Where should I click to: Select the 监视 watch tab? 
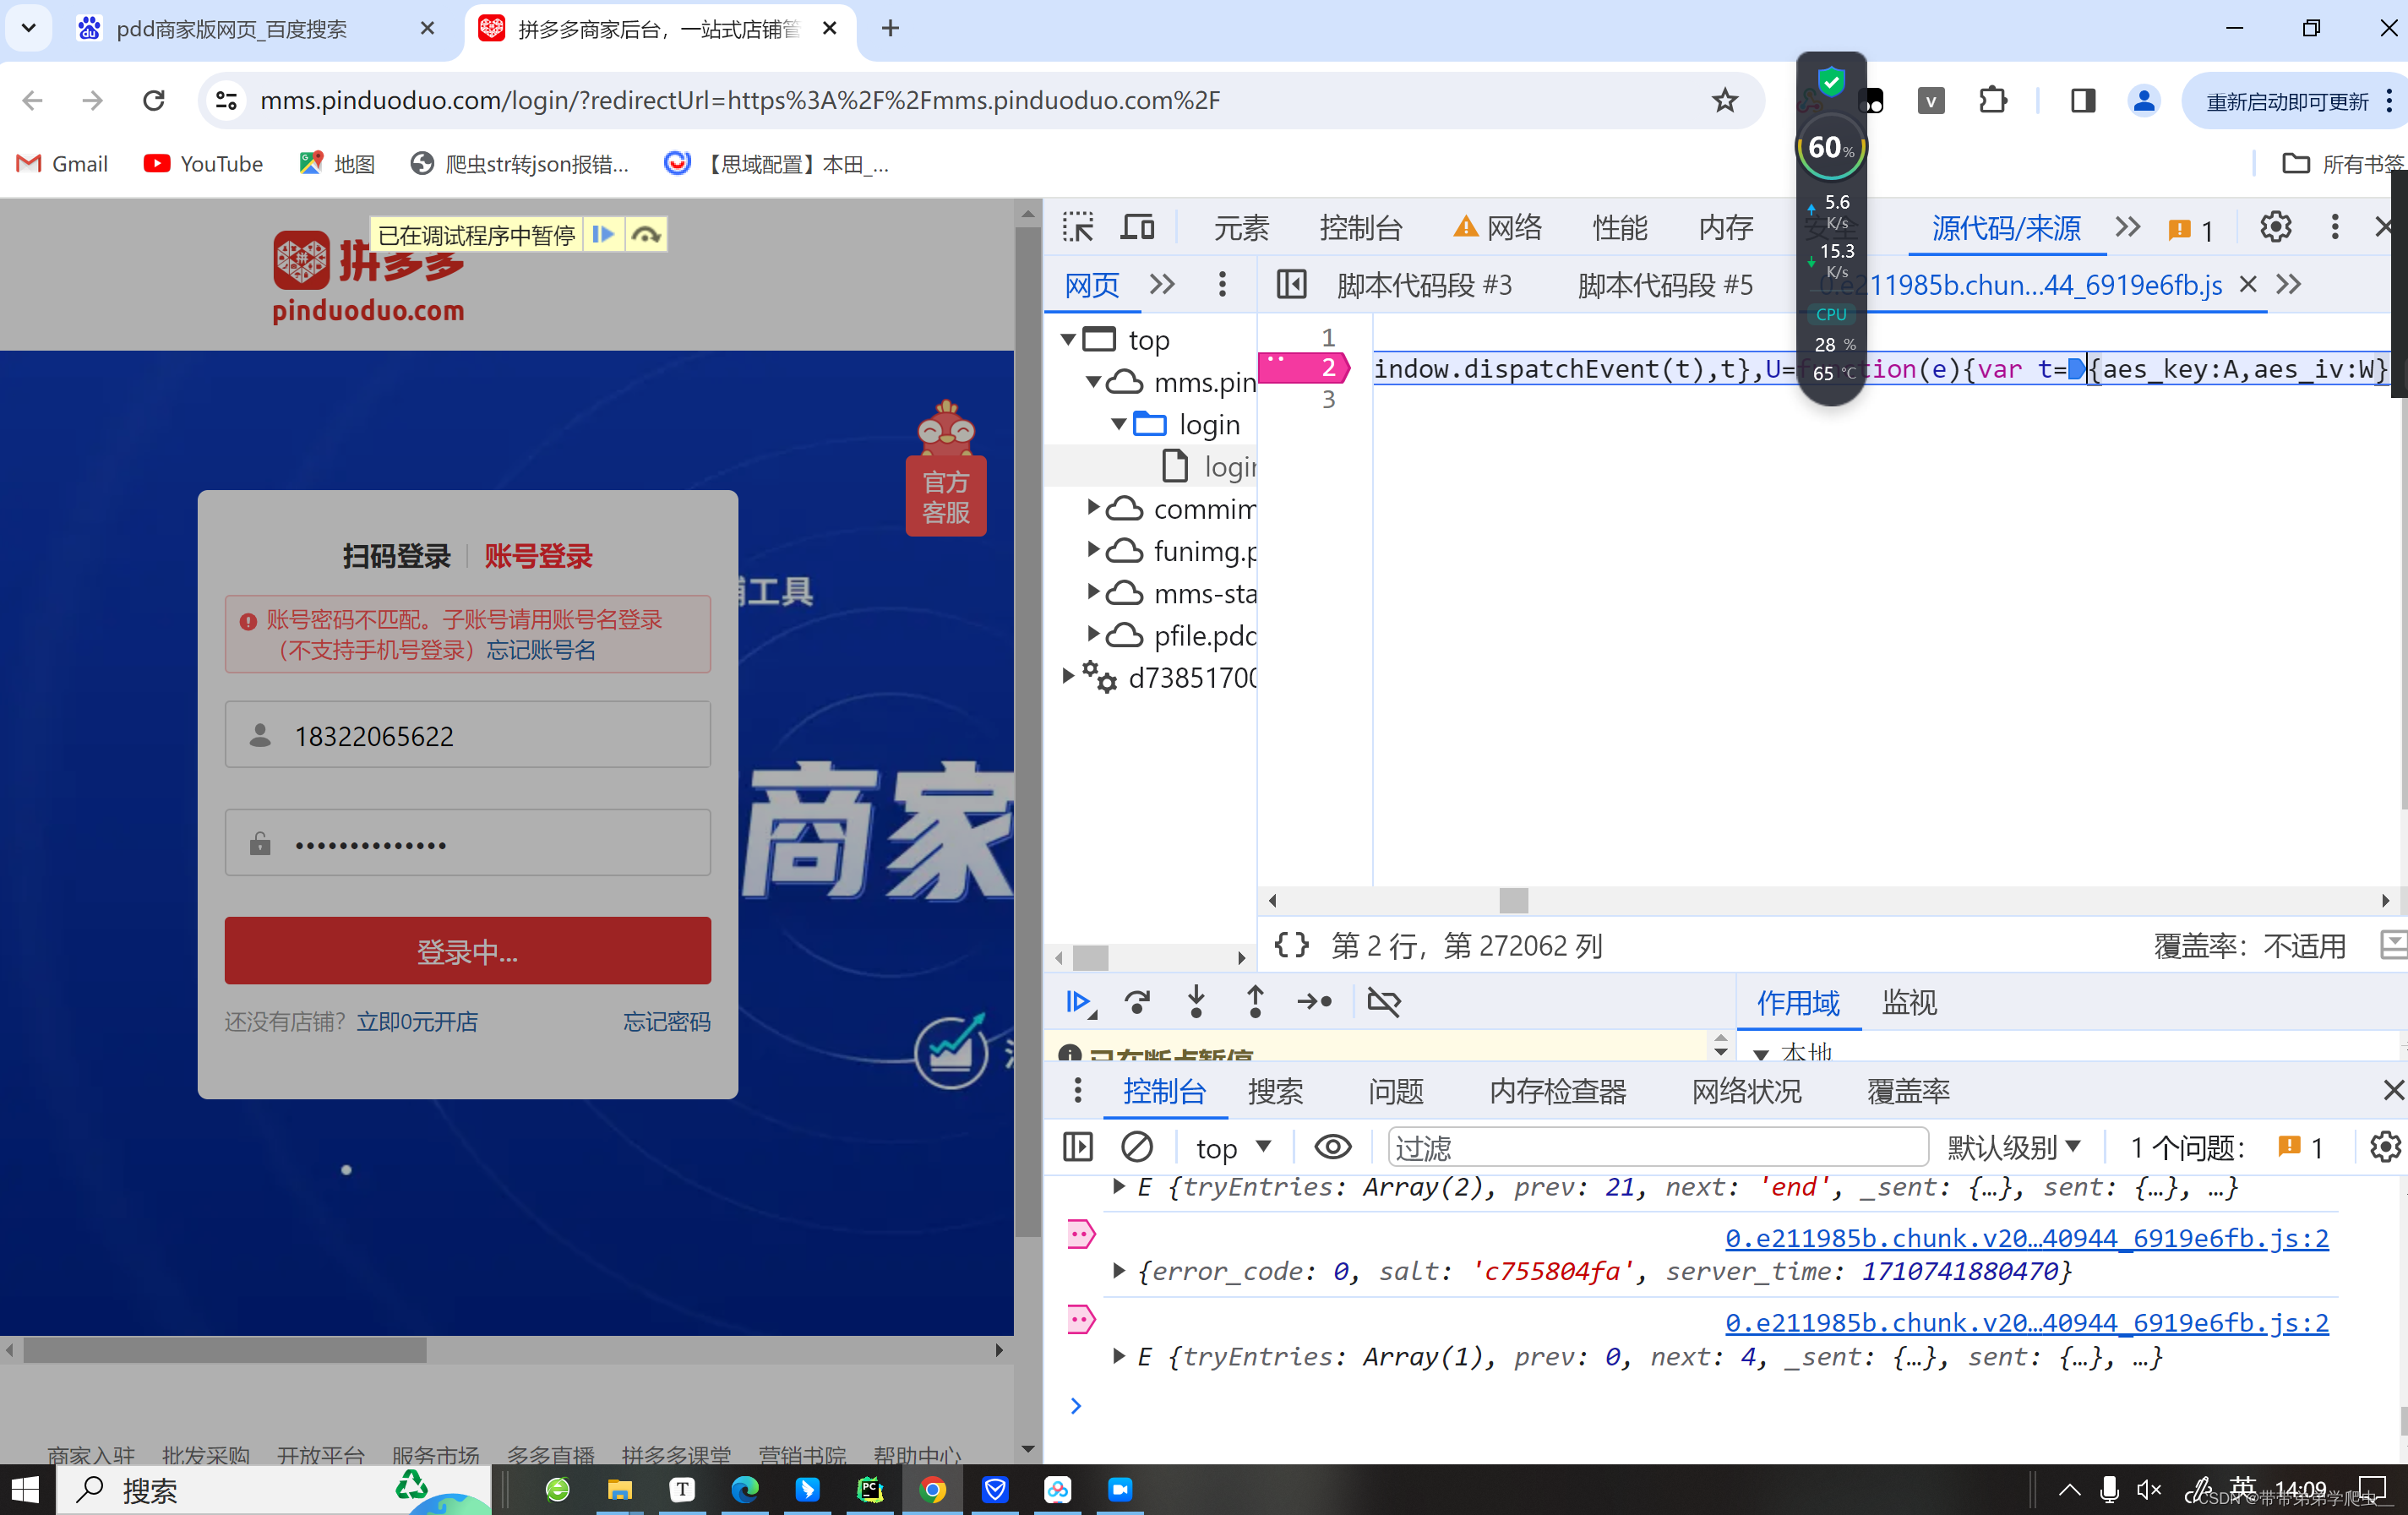(1908, 1002)
